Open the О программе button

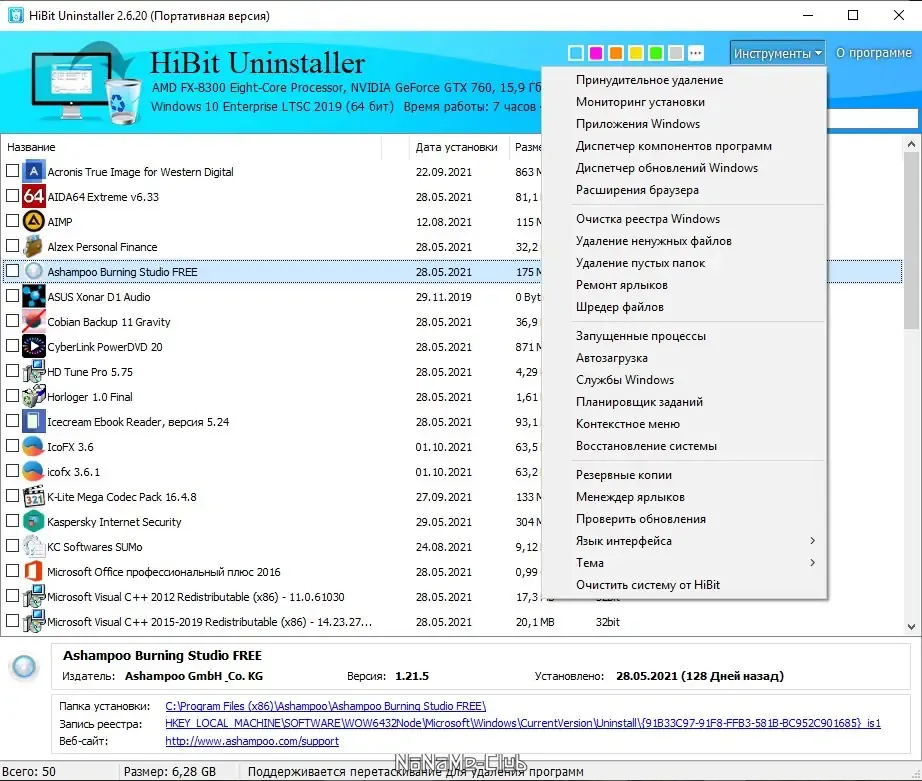874,53
